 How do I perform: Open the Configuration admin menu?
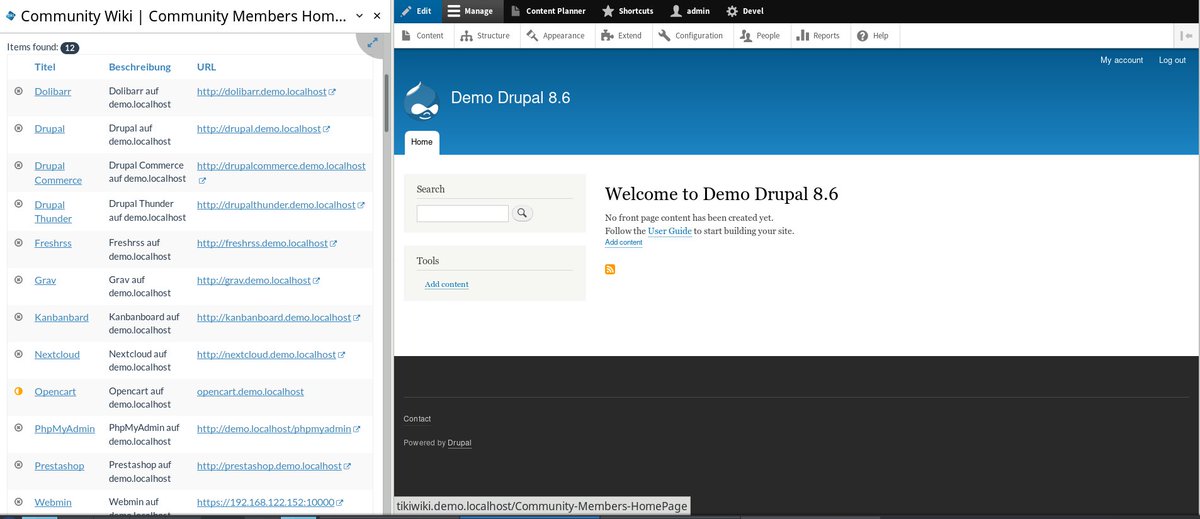[691, 35]
